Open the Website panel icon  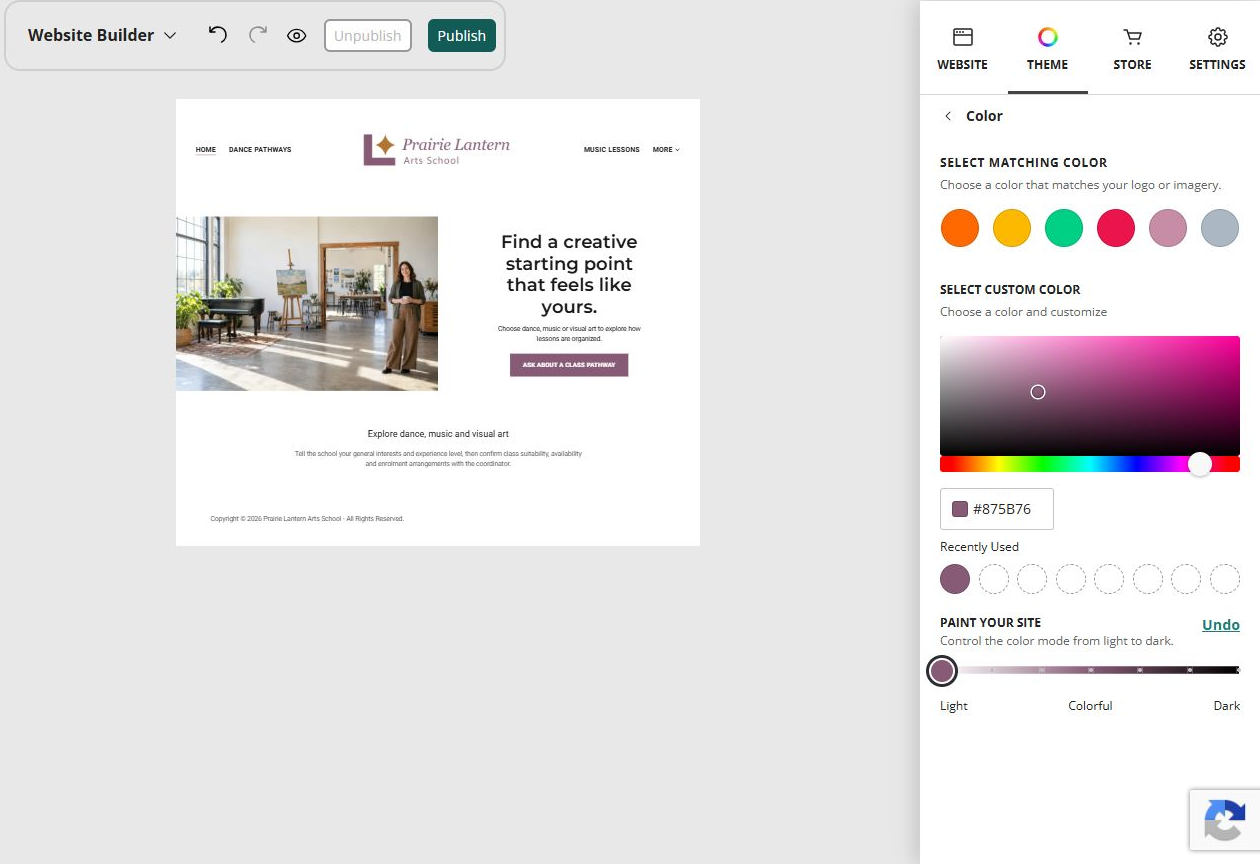coord(962,37)
